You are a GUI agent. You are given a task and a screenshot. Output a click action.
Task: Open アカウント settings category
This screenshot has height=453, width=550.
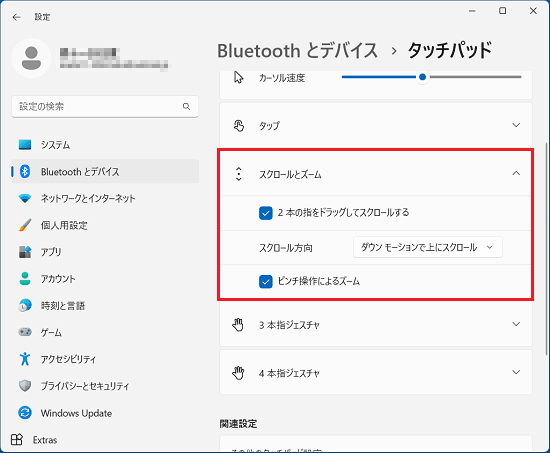(105, 279)
